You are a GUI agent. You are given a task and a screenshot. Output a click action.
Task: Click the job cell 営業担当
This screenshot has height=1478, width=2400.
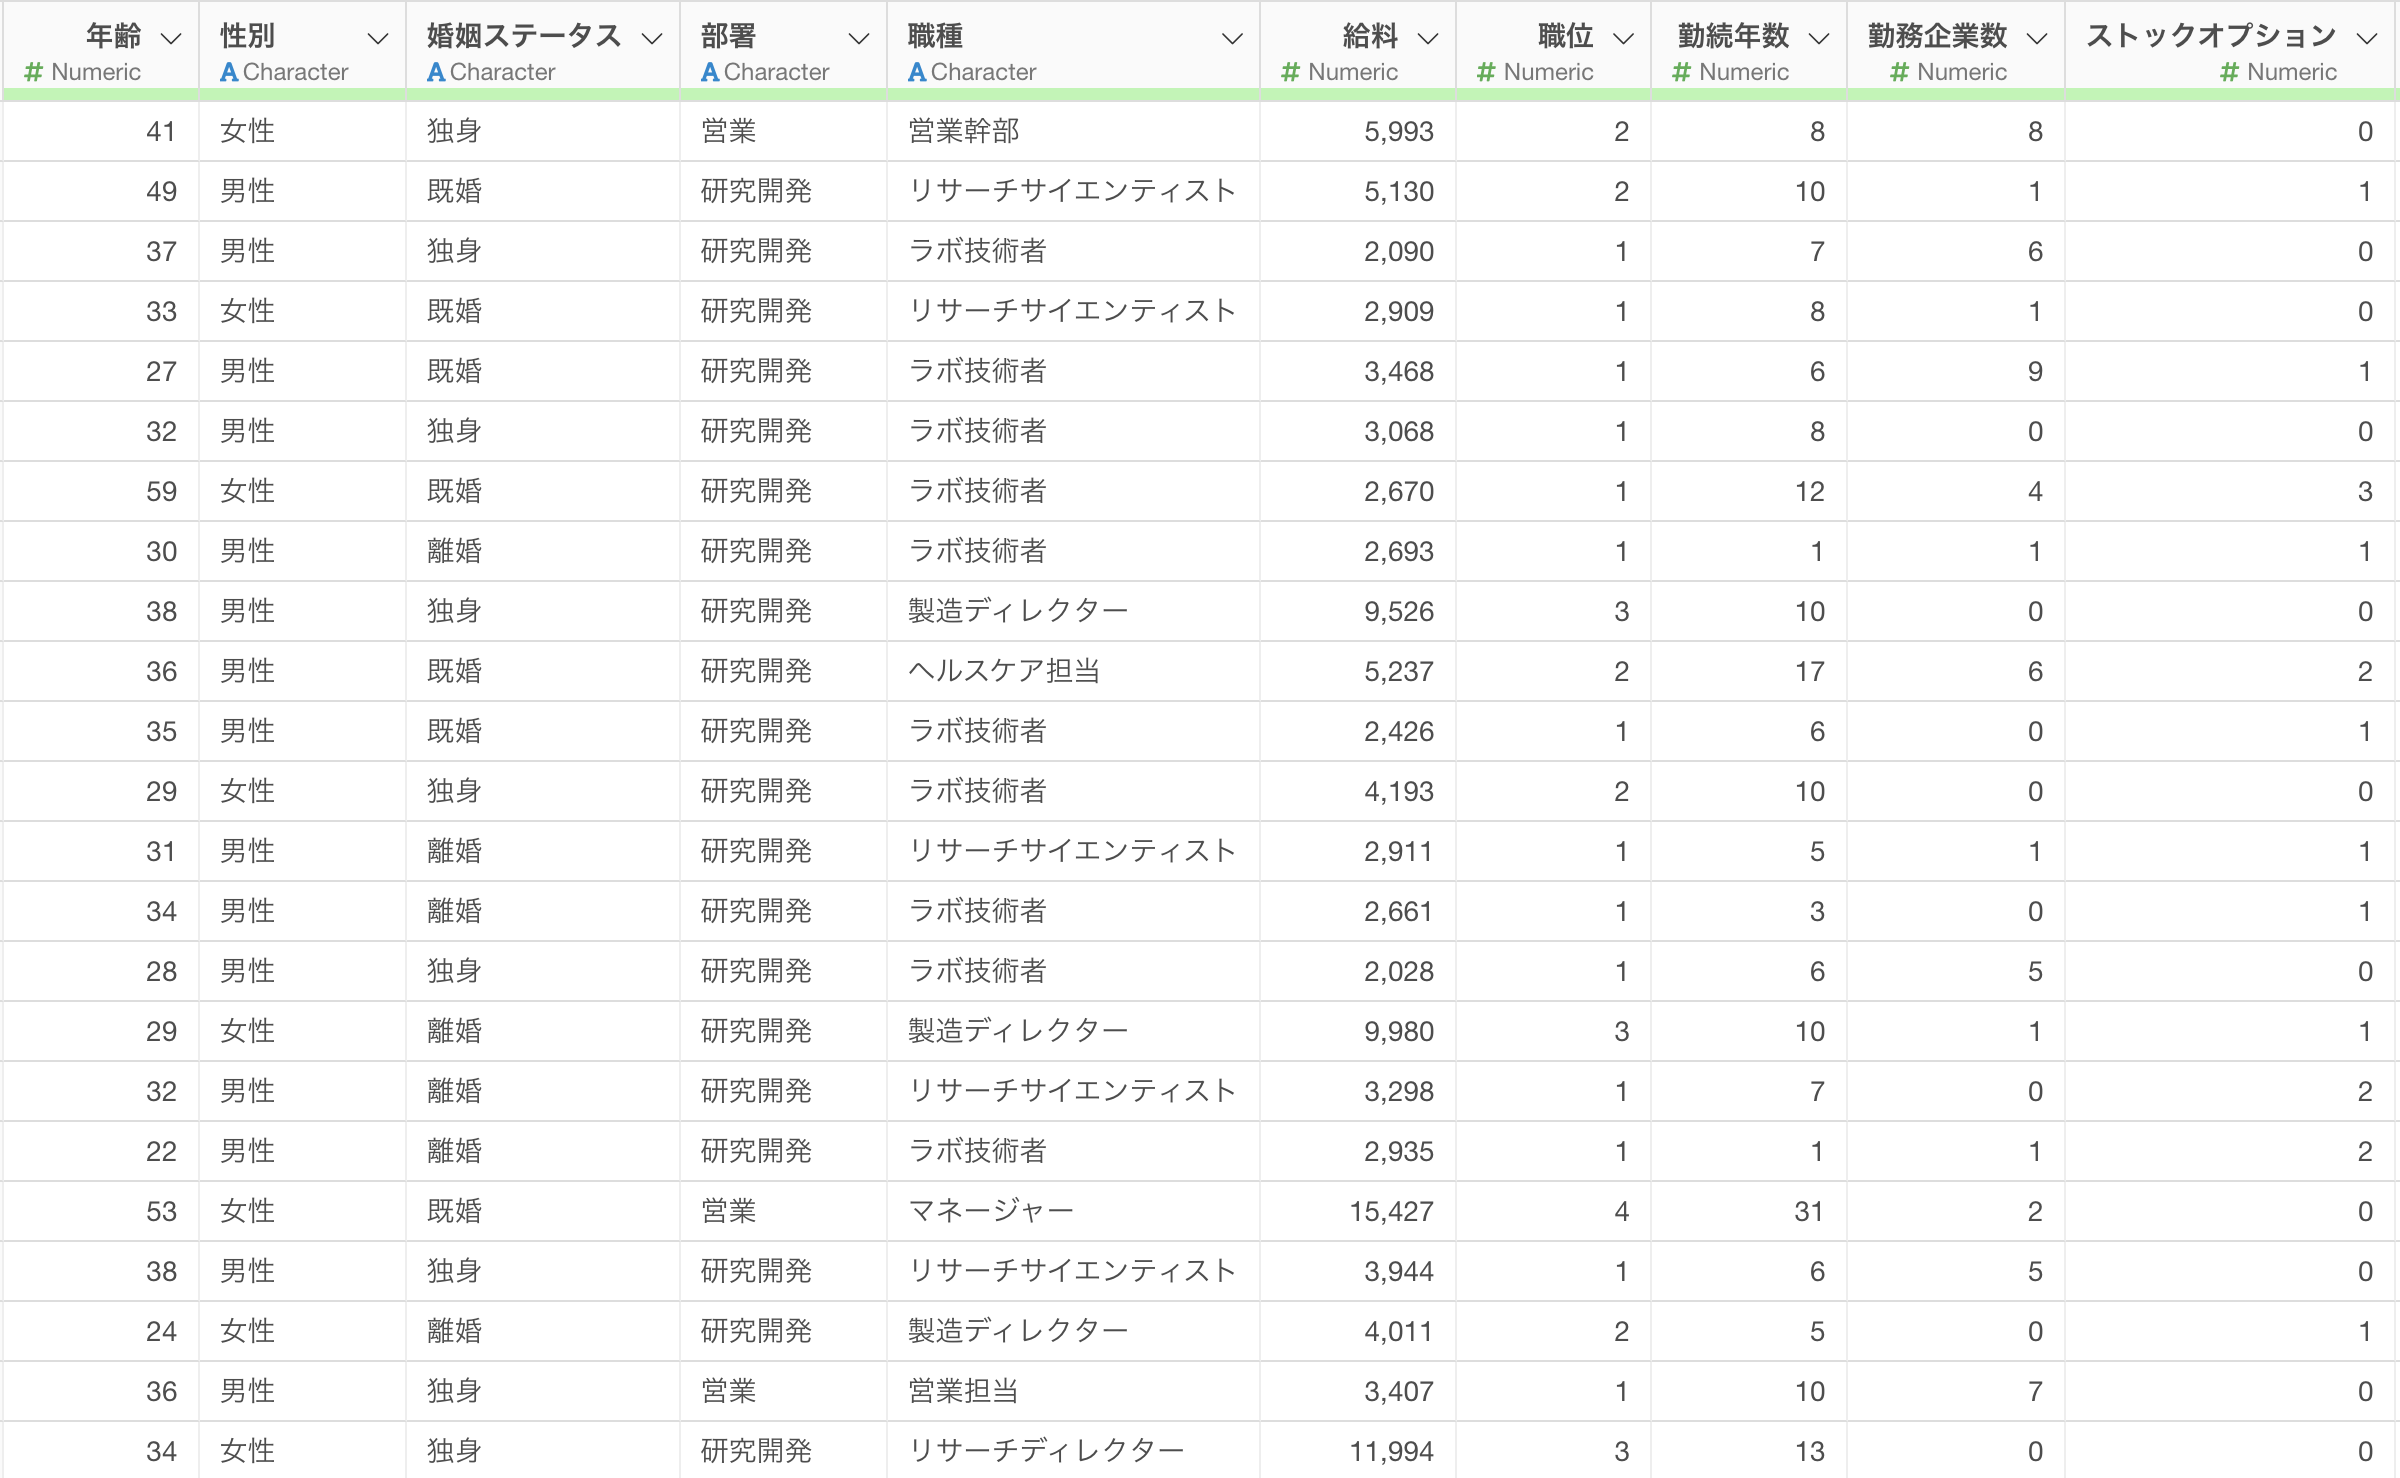click(x=1073, y=1391)
